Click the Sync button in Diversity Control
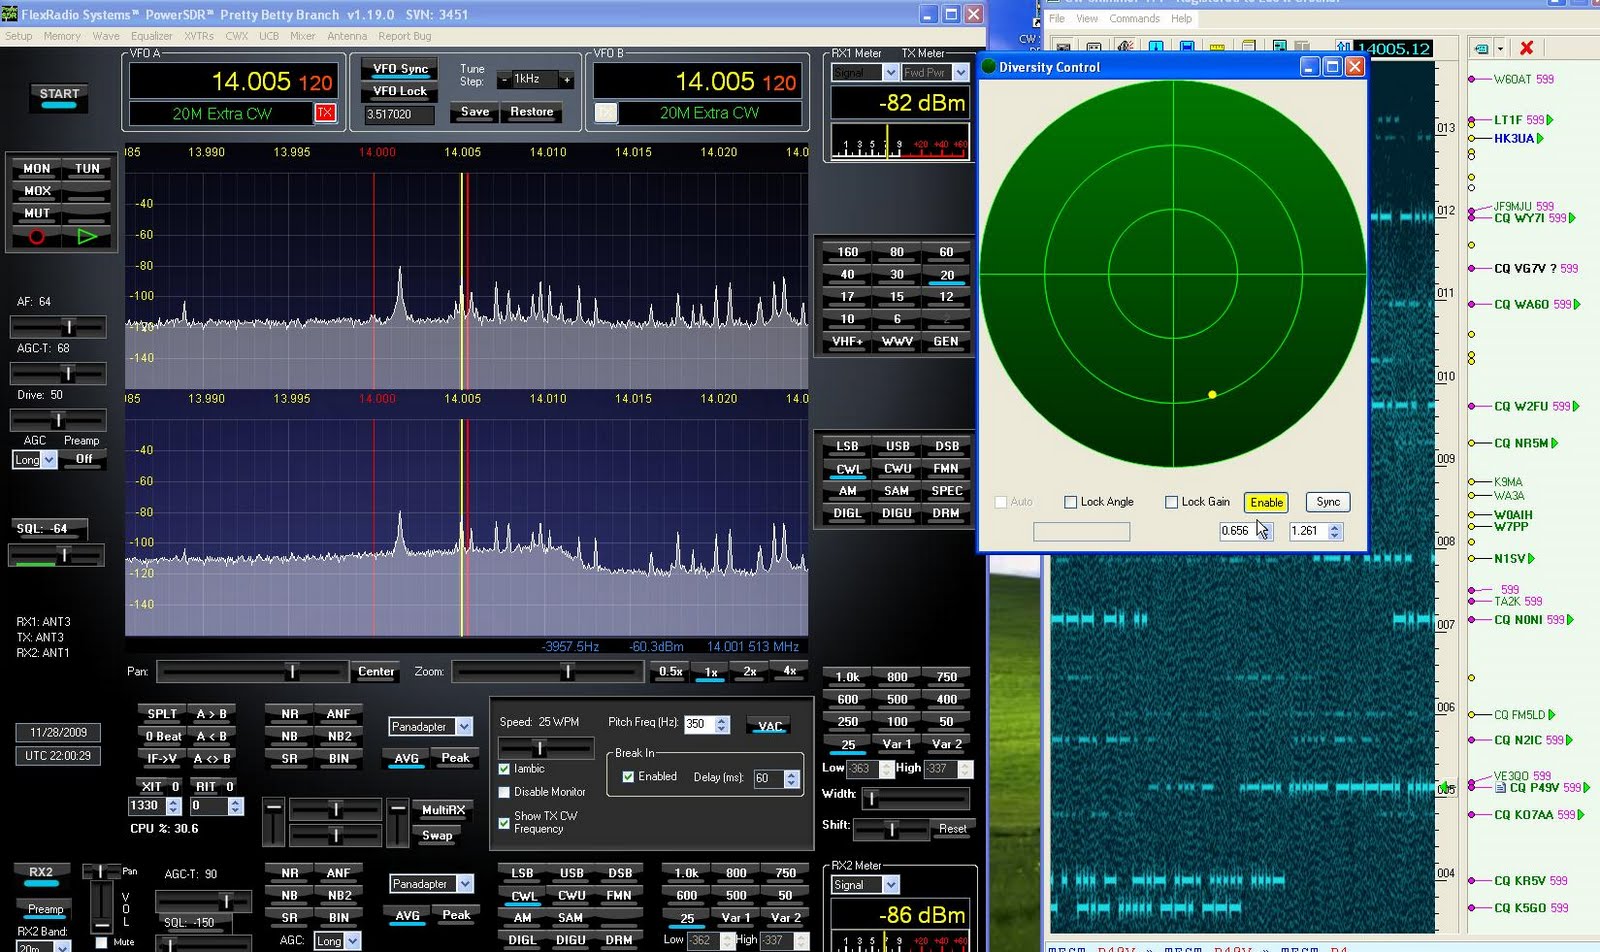 point(1328,502)
